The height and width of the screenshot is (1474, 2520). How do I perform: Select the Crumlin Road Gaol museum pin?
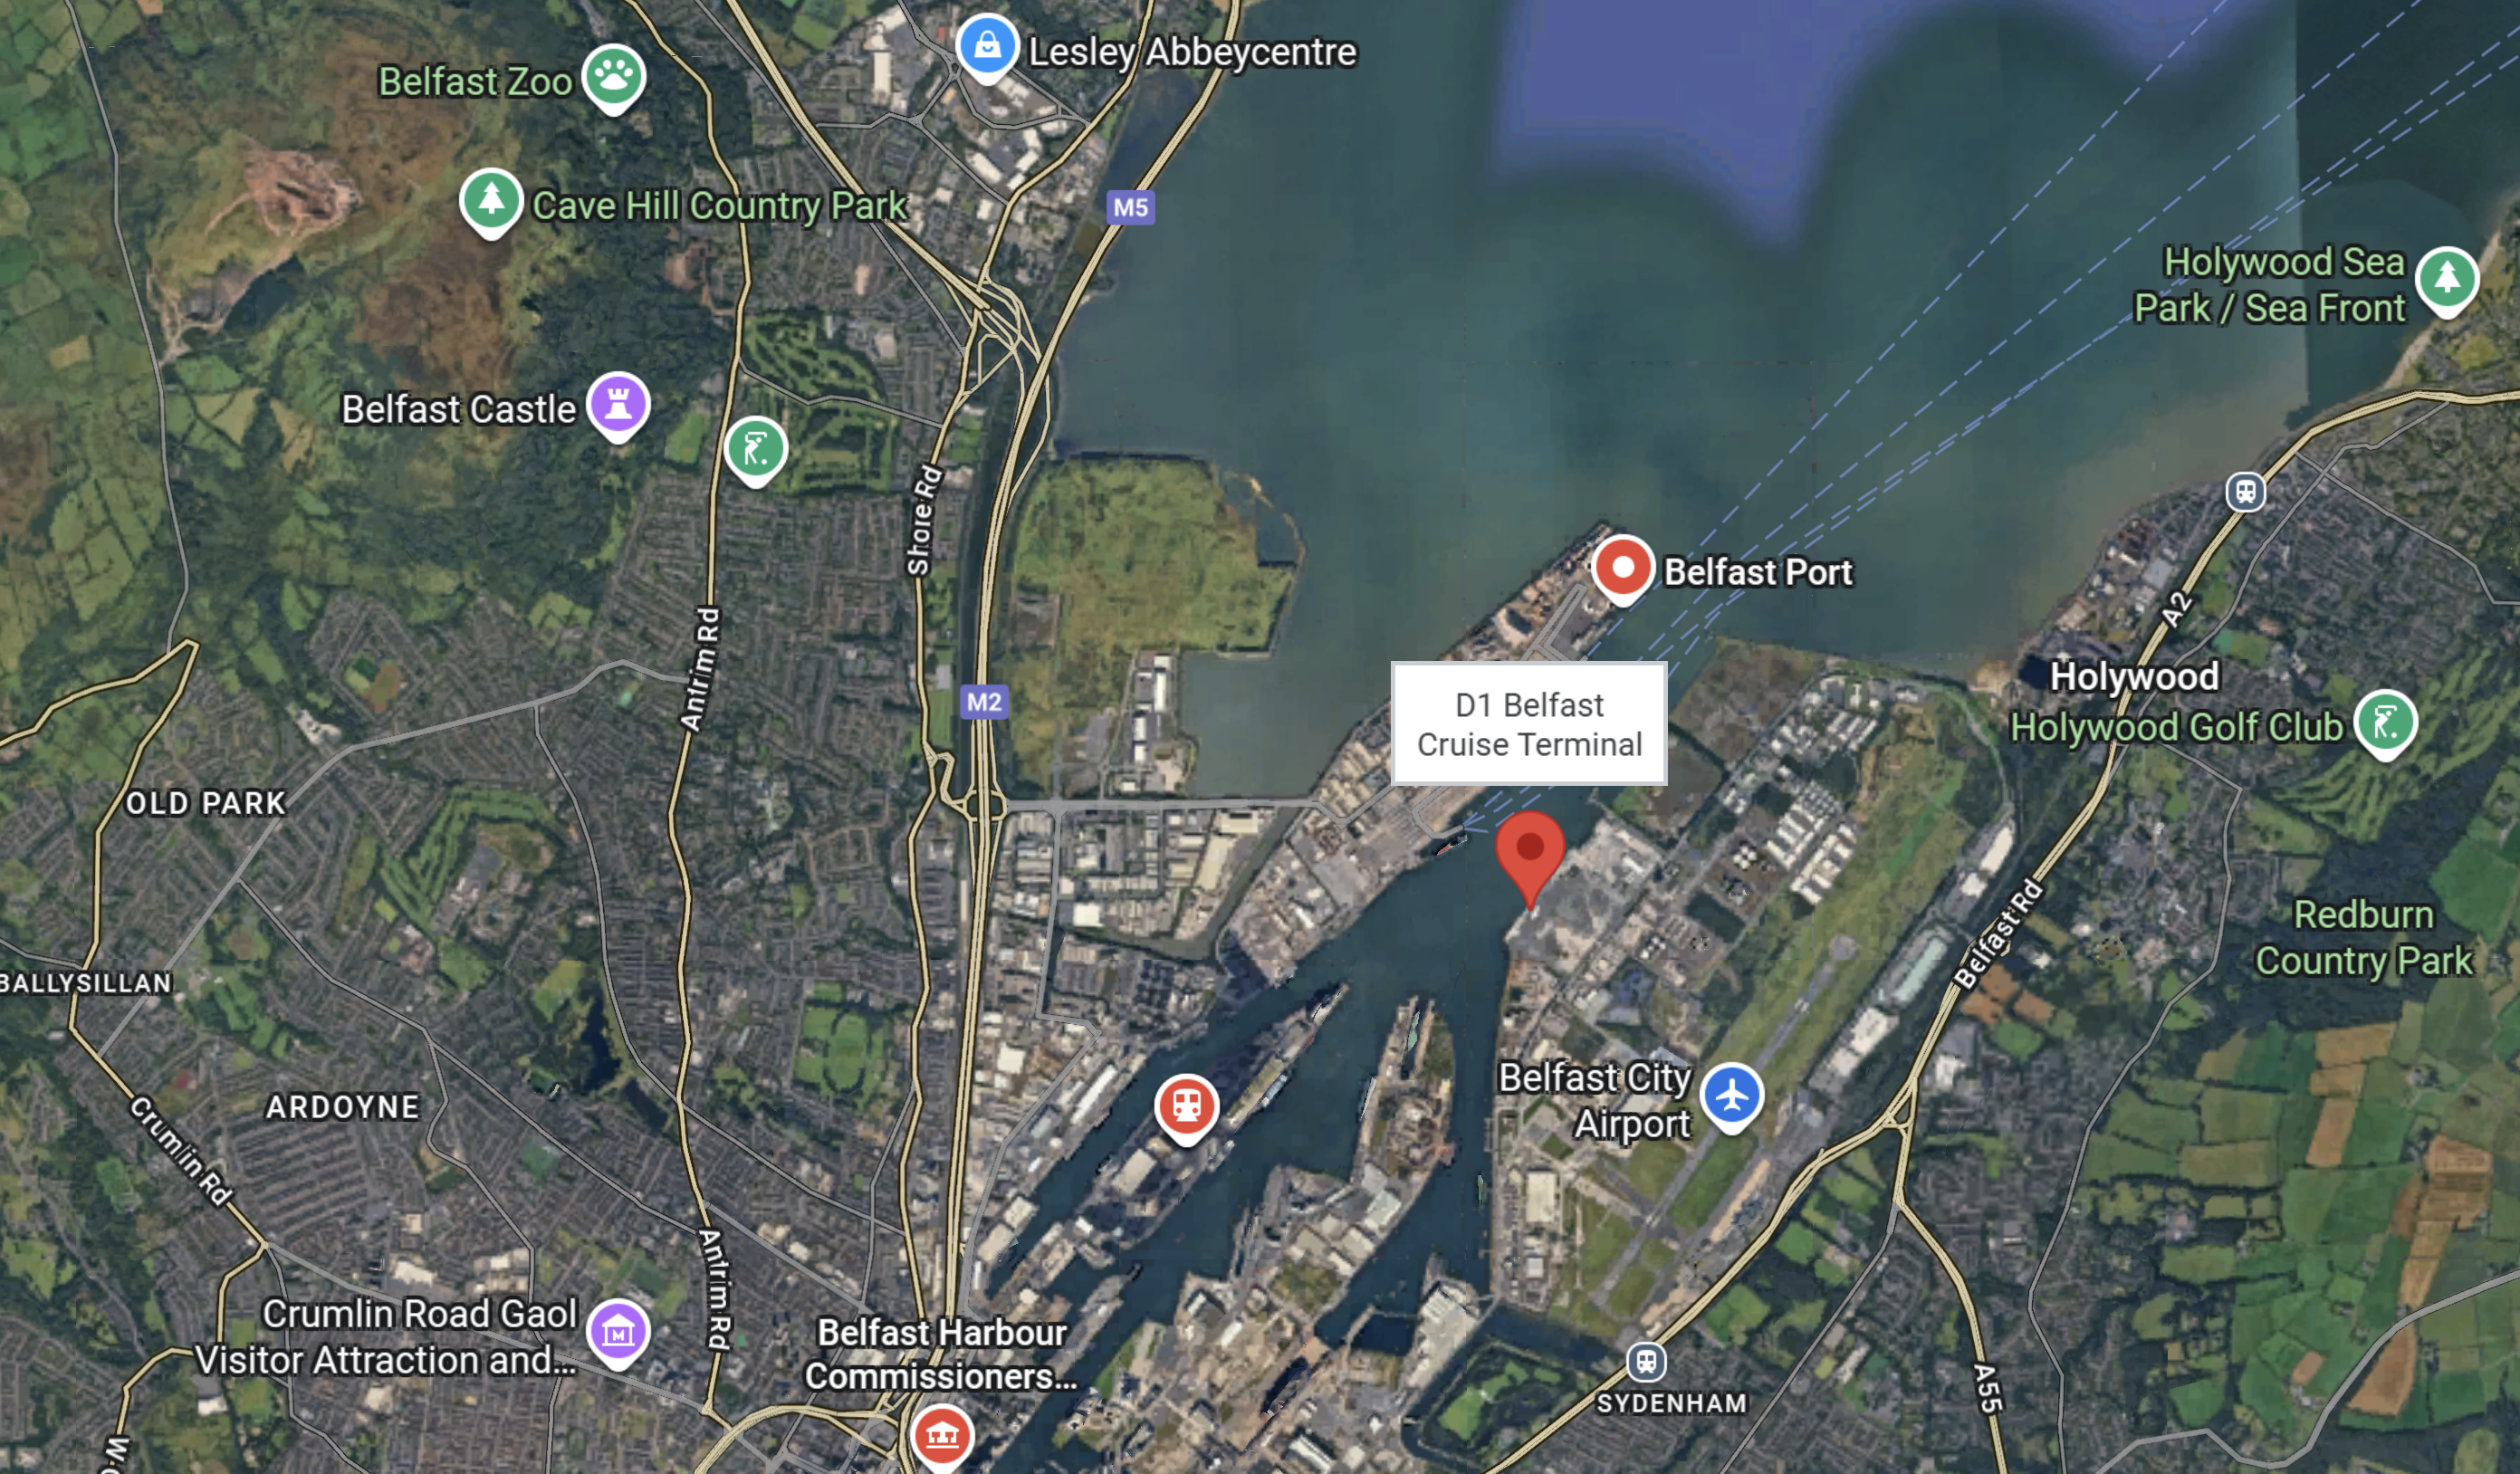[x=618, y=1333]
